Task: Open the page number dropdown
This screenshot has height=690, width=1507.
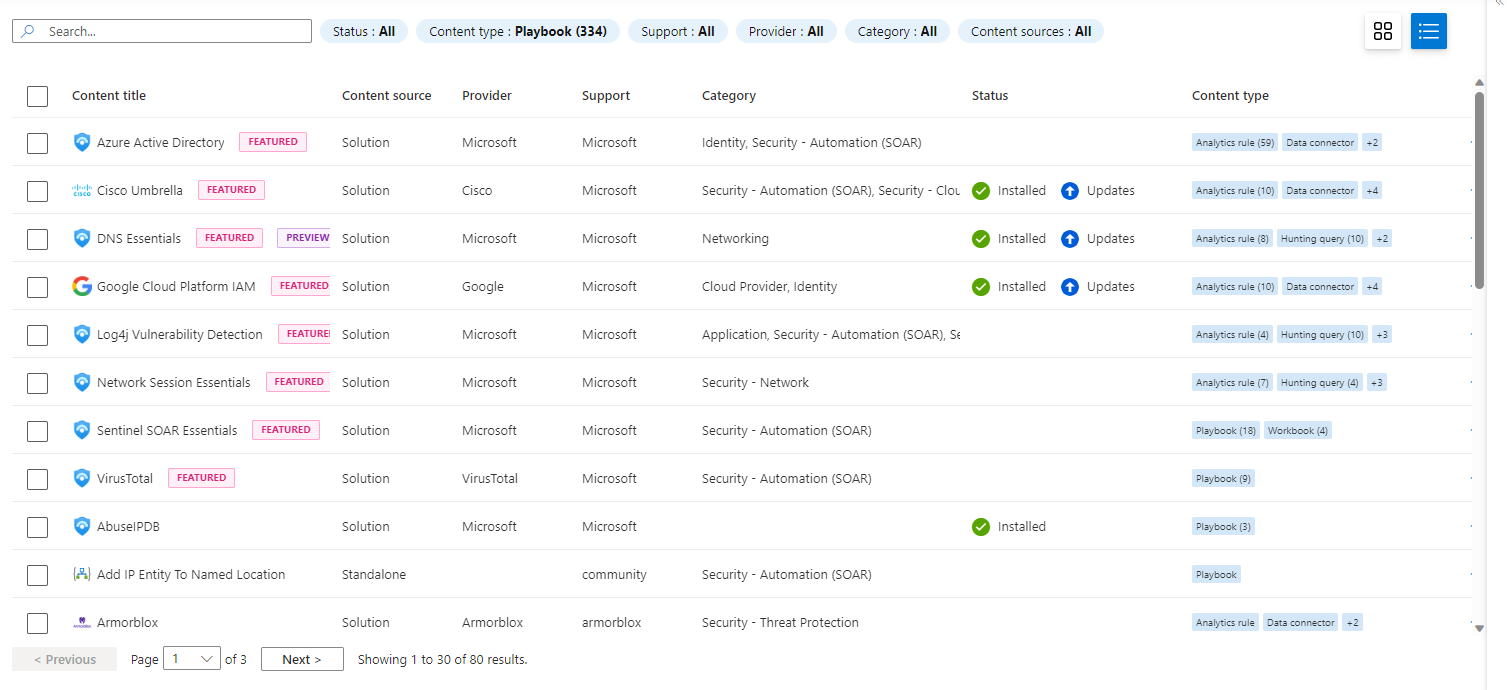Action: click(x=192, y=659)
